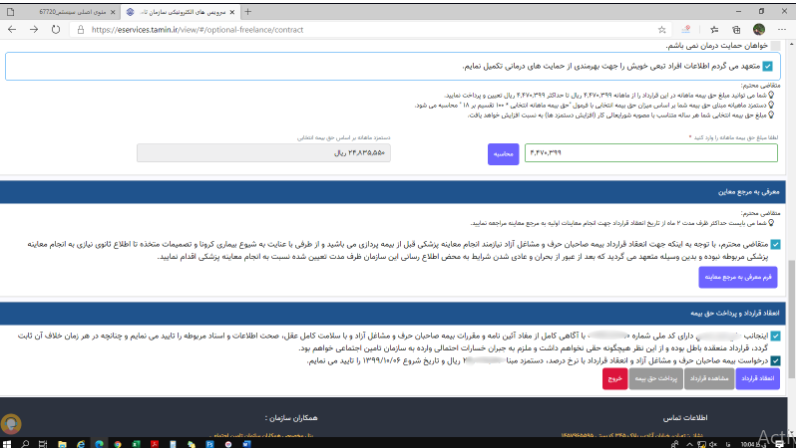
Task: Go forward in browser history
Action: [34, 29]
